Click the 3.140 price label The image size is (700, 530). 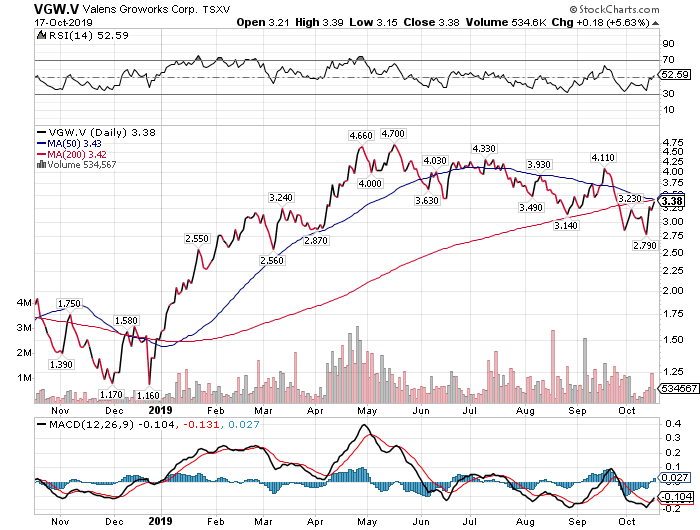click(x=566, y=225)
